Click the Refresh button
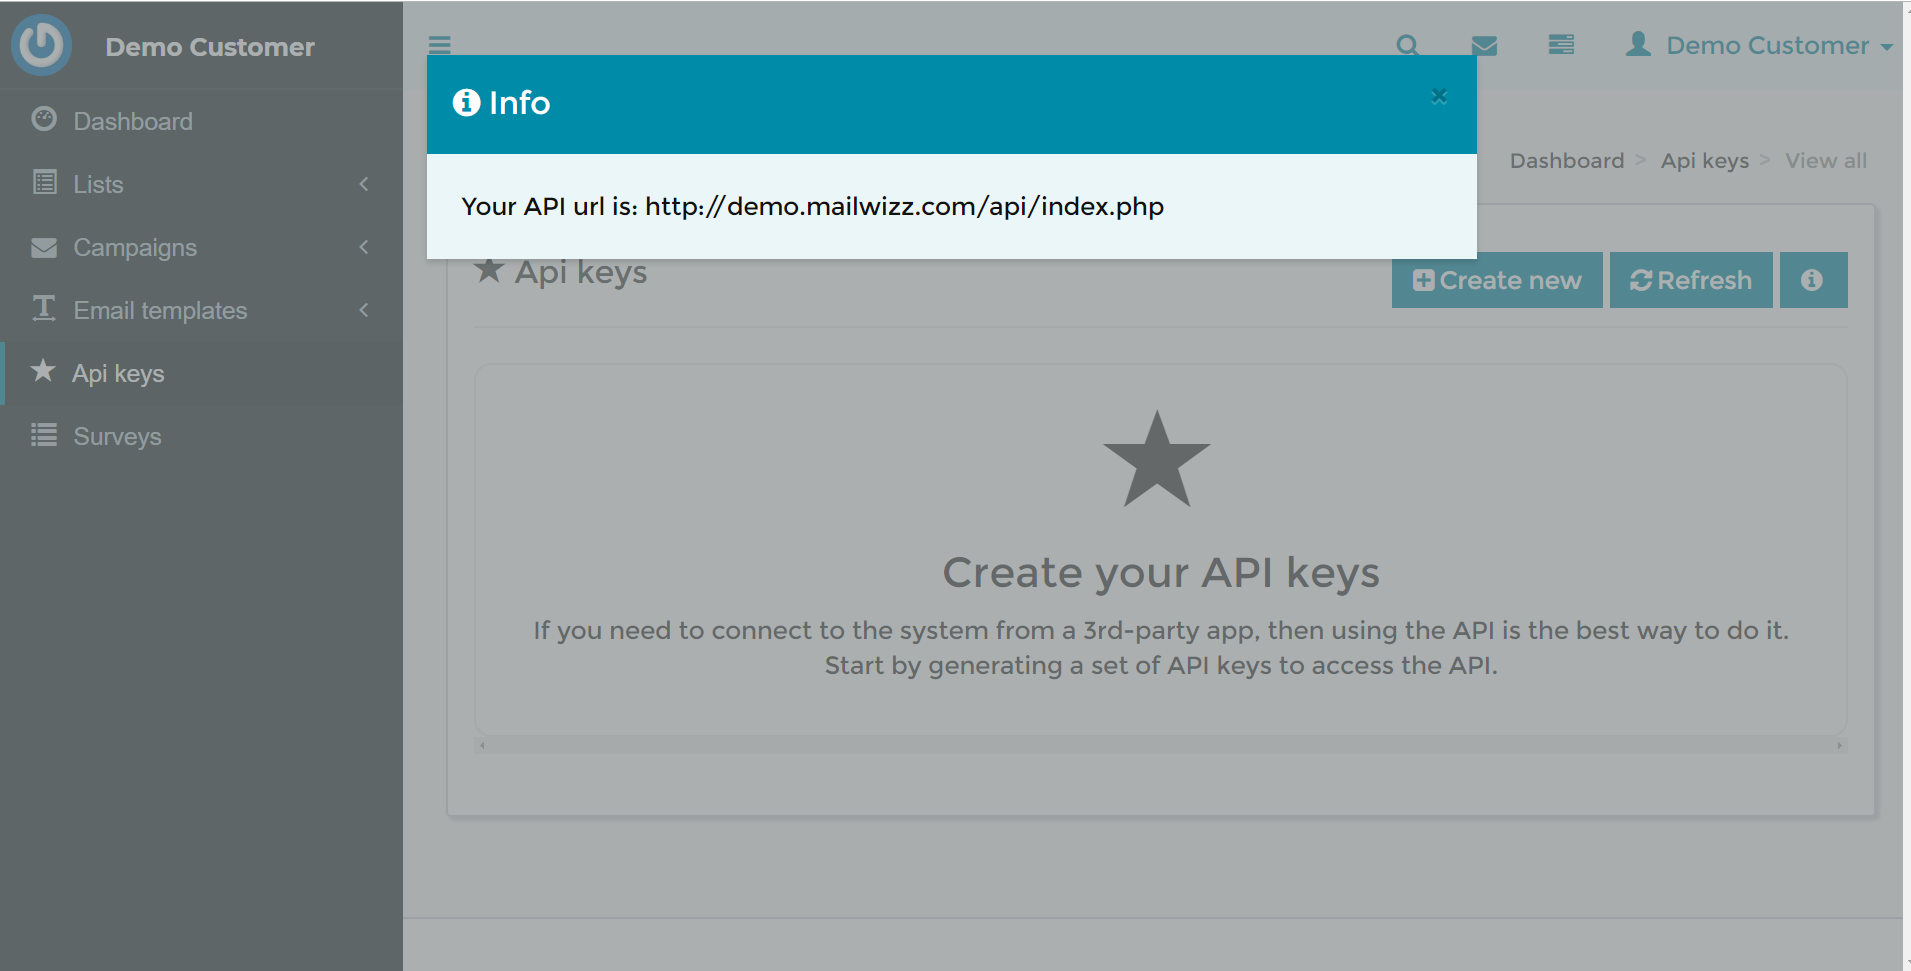This screenshot has height=971, width=1911. (1691, 280)
